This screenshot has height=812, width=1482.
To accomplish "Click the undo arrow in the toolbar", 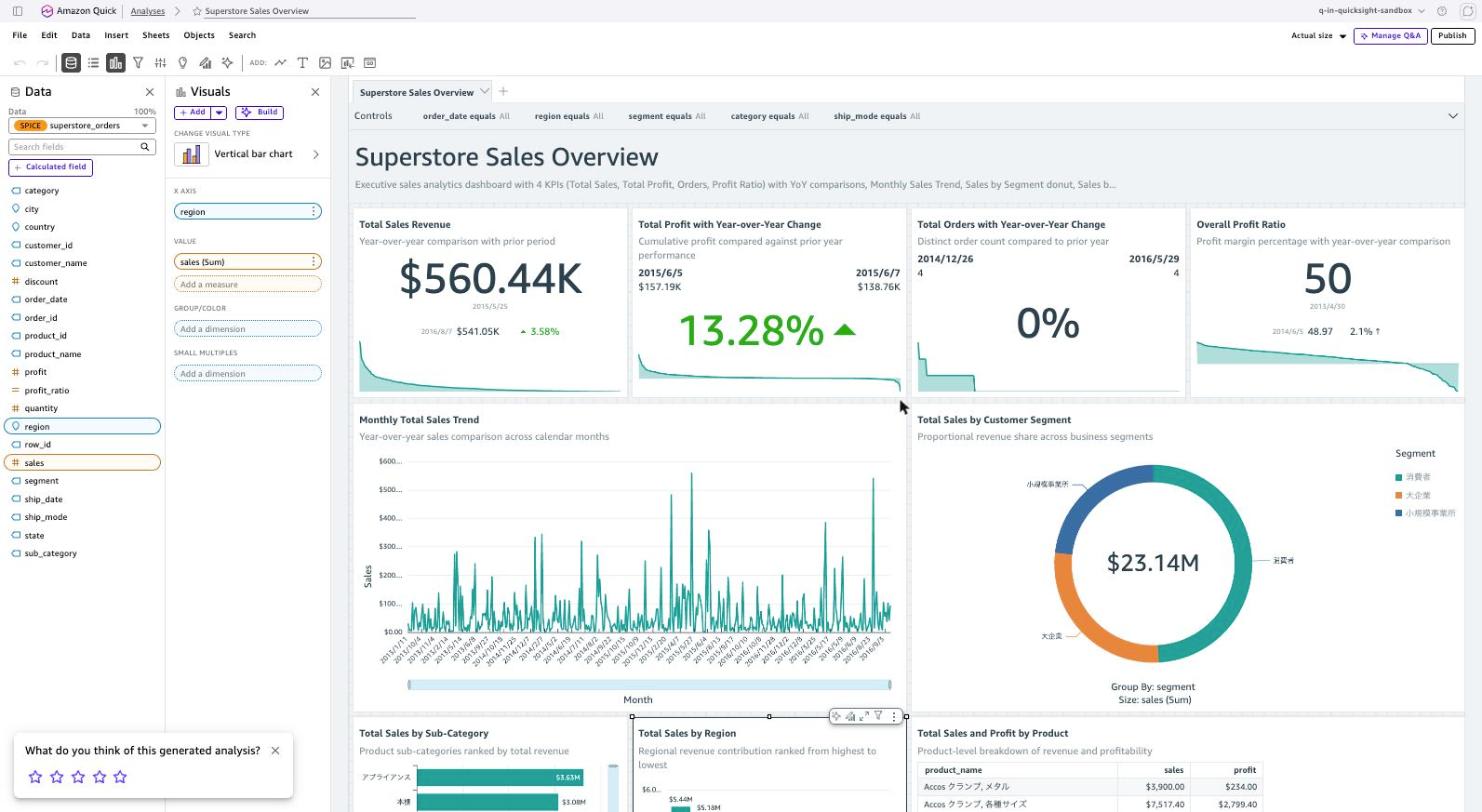I will [x=20, y=63].
